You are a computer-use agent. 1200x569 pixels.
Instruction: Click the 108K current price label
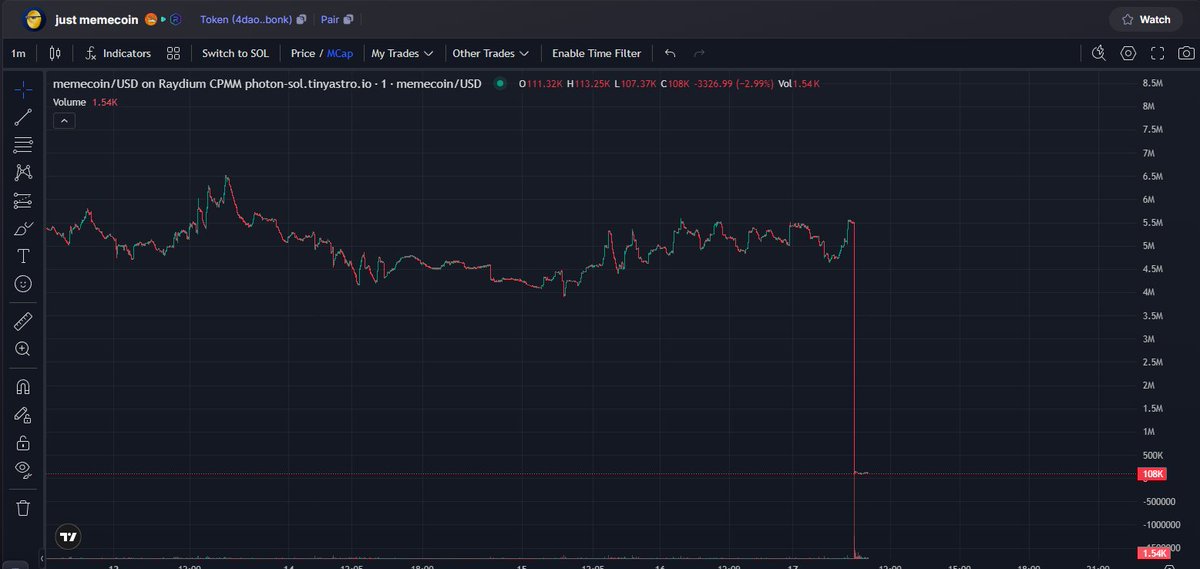(x=1153, y=474)
